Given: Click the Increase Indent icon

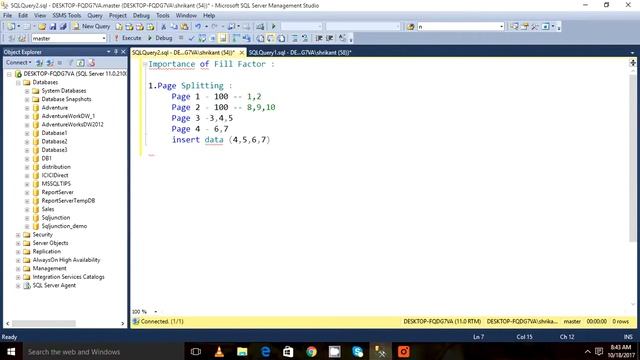Looking at the screenshot, I should tap(329, 38).
